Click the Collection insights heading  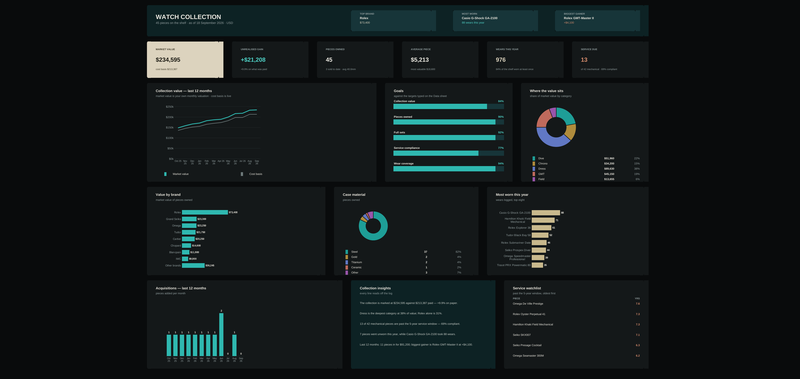(x=376, y=288)
